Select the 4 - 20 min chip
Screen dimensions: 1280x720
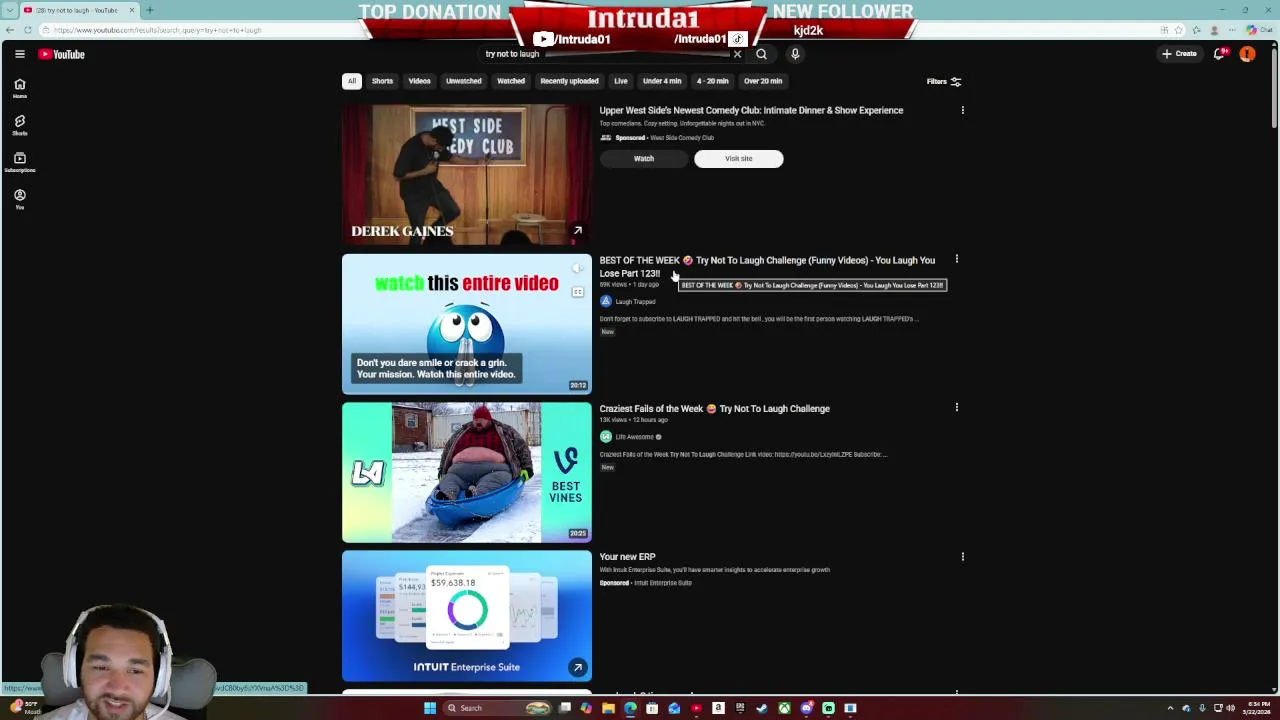712,81
